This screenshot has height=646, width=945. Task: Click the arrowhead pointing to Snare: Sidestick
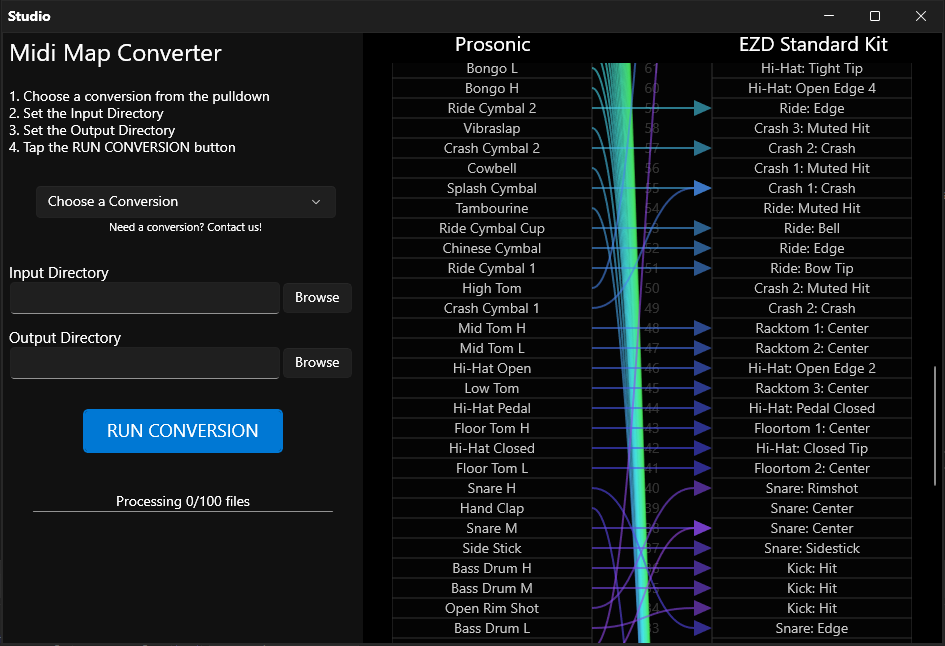point(702,548)
